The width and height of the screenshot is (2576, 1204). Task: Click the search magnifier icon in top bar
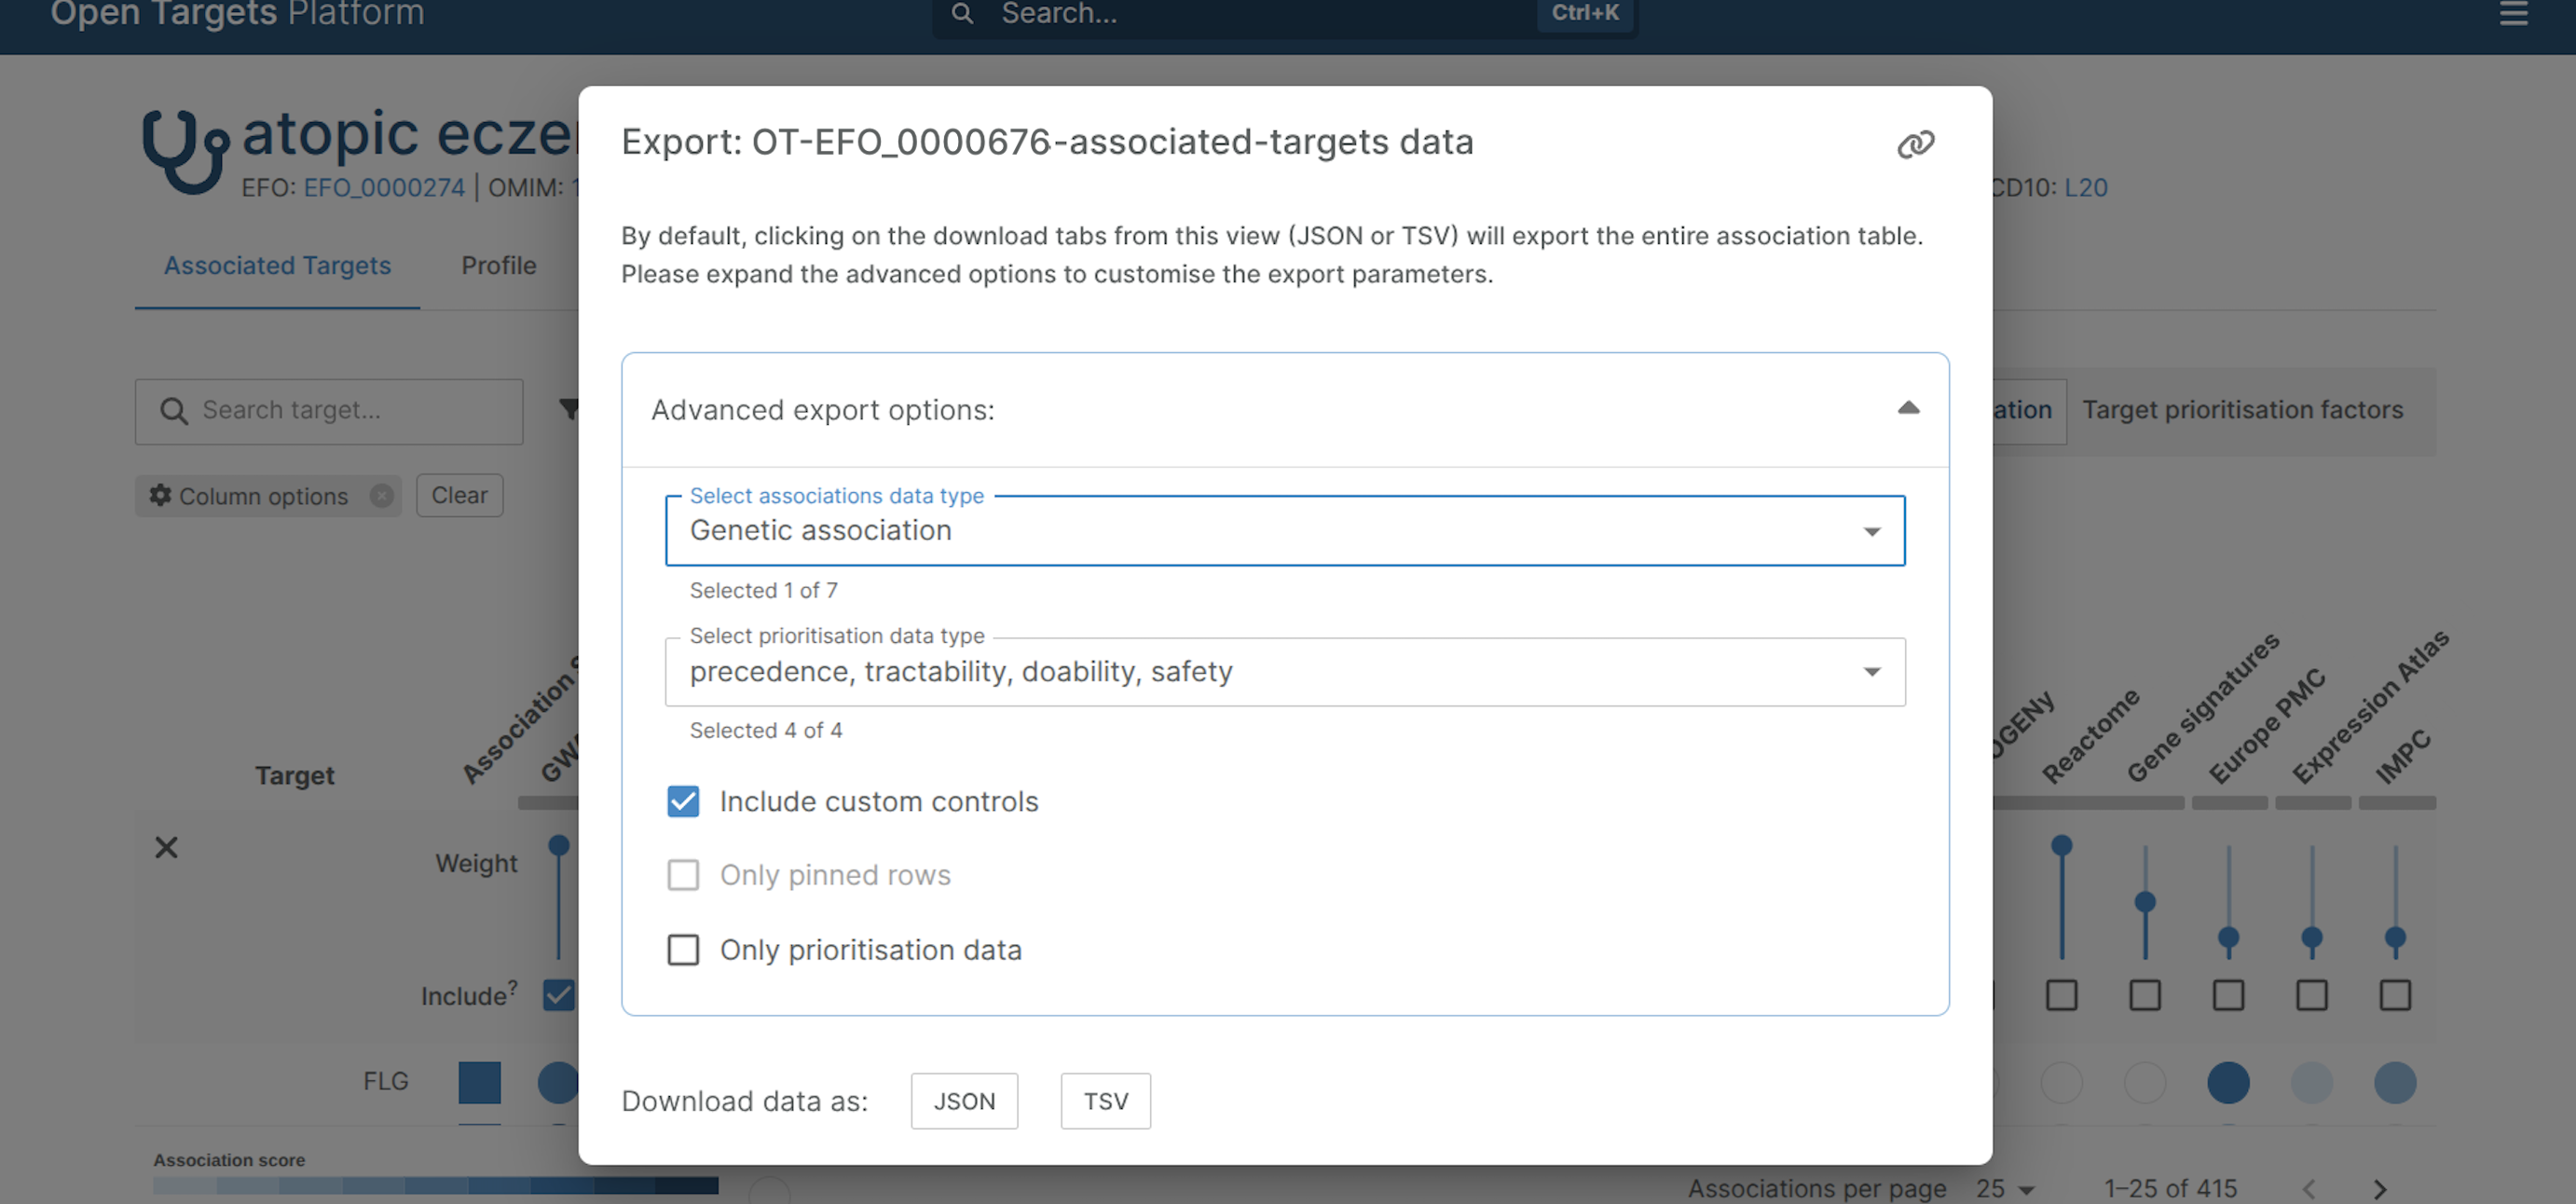pos(961,14)
